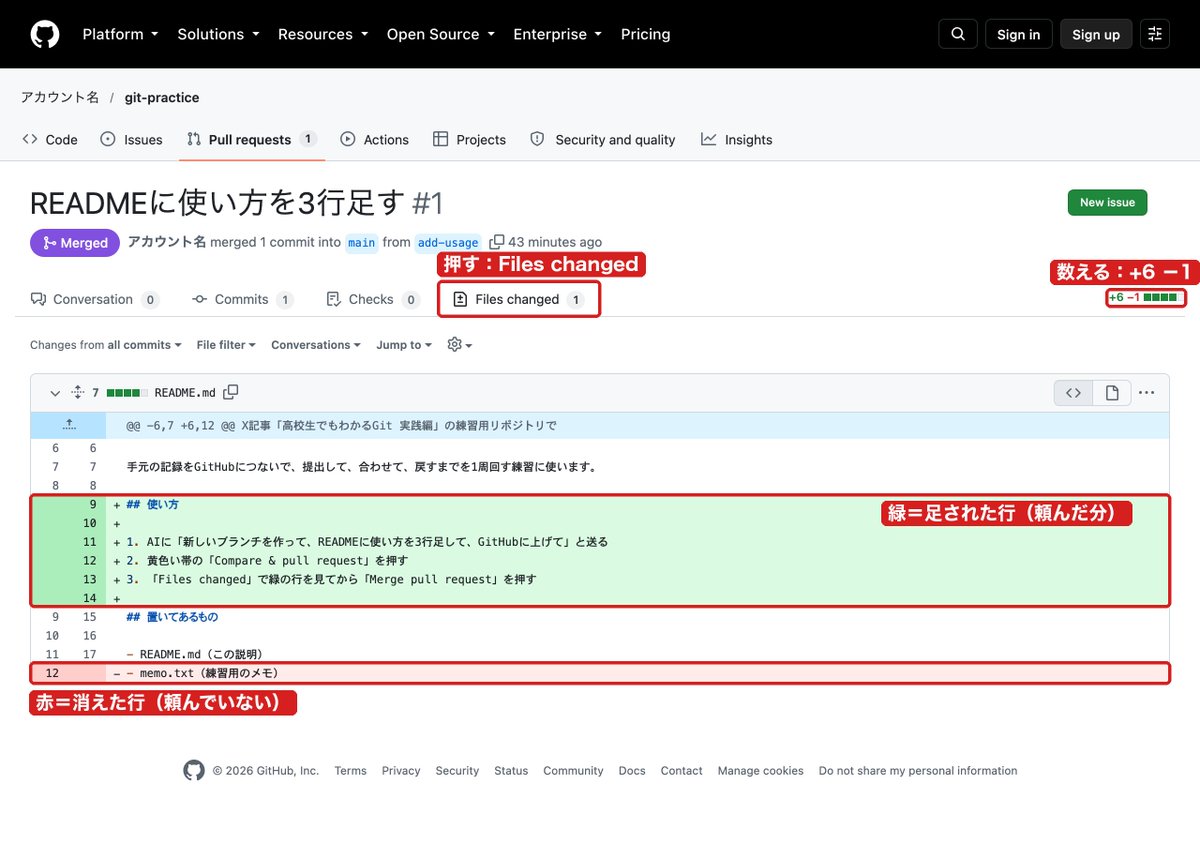Open the git-practice repository link
This screenshot has width=1200, height=844.
[x=162, y=97]
